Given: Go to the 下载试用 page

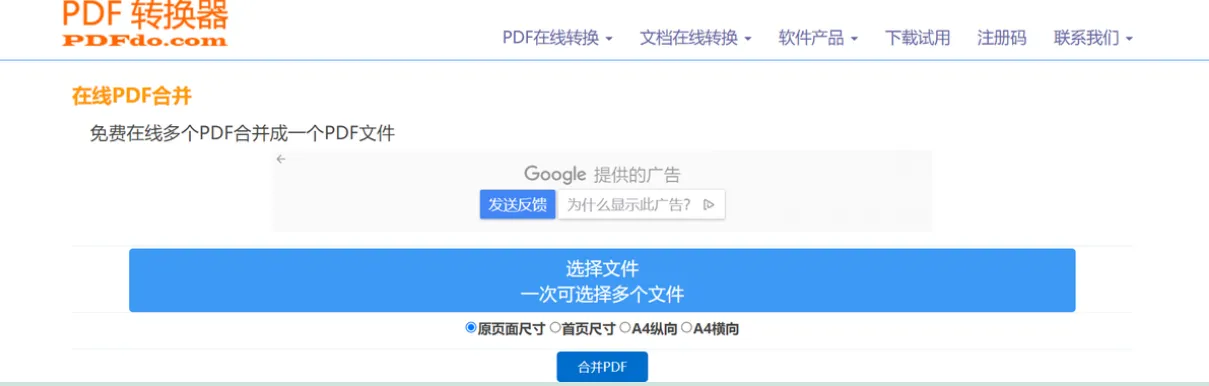Looking at the screenshot, I should click(917, 38).
